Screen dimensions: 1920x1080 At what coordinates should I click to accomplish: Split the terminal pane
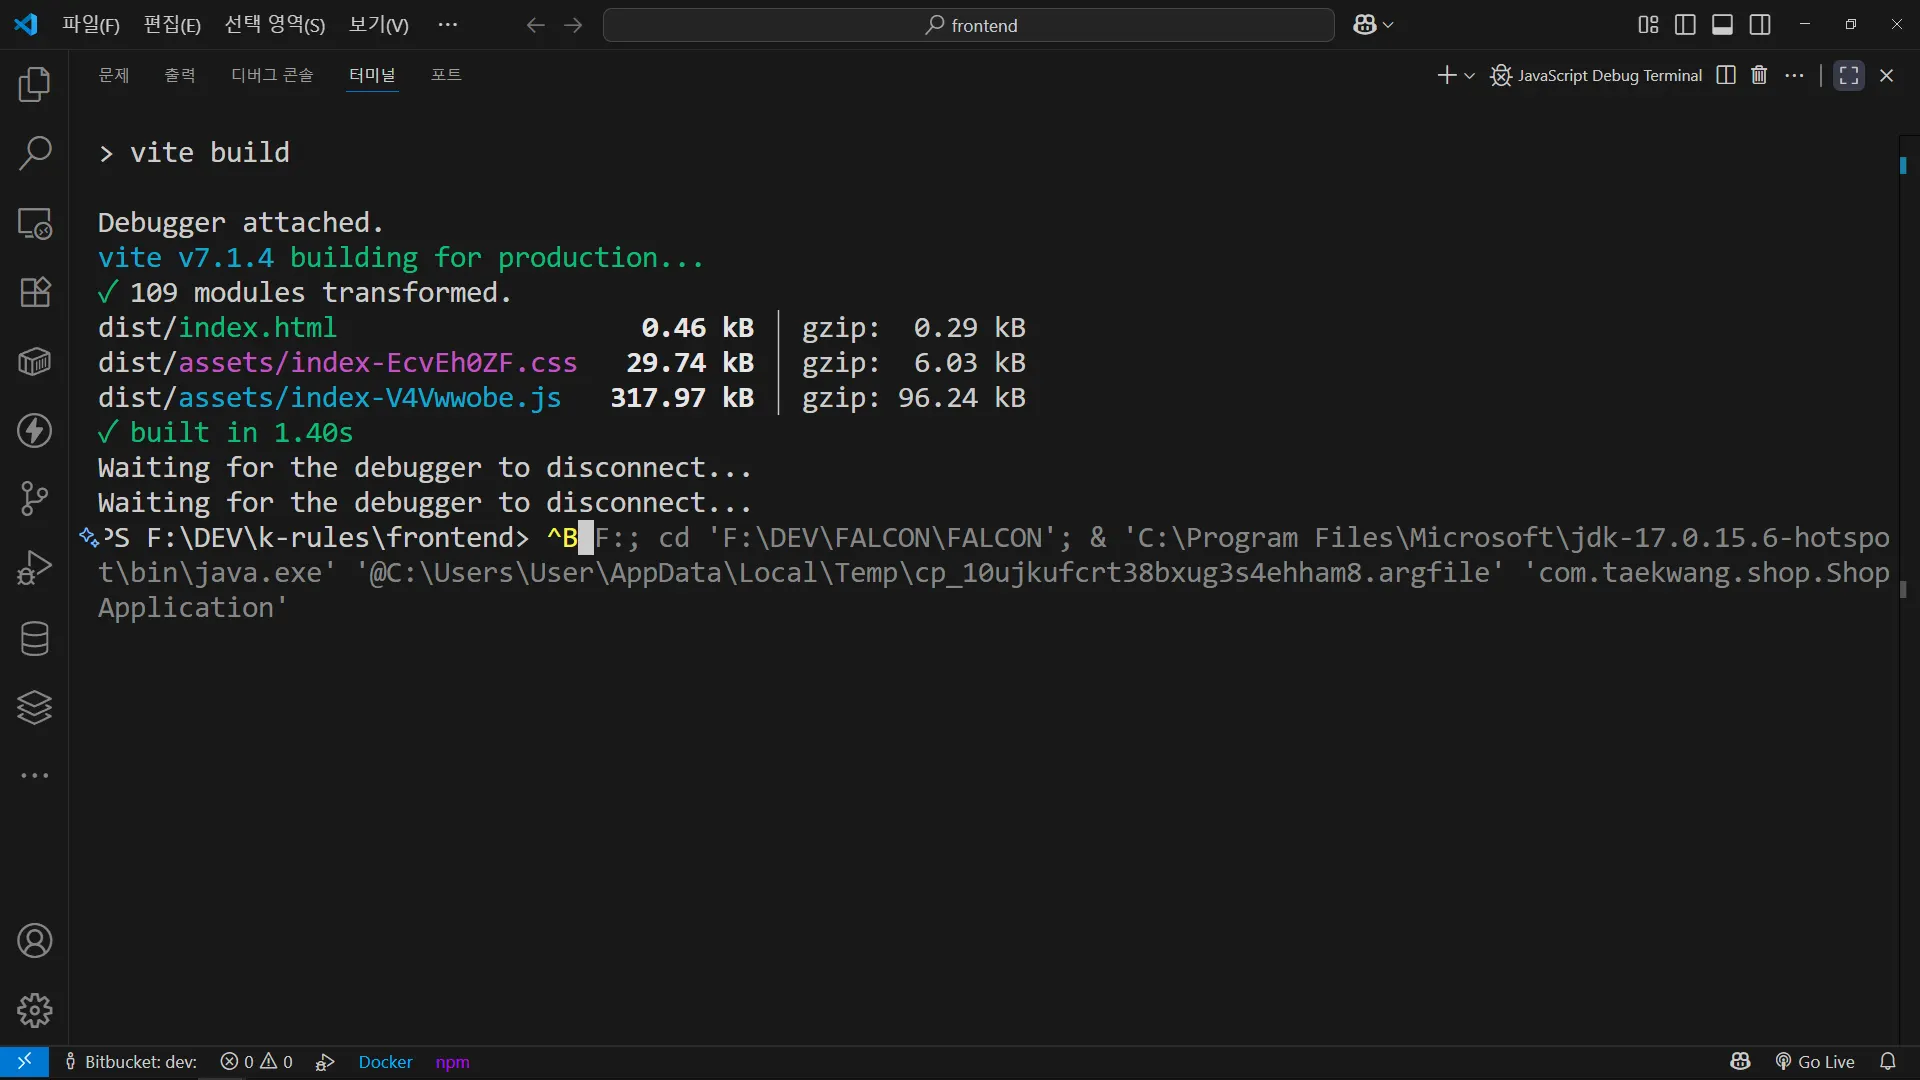[x=1726, y=75]
